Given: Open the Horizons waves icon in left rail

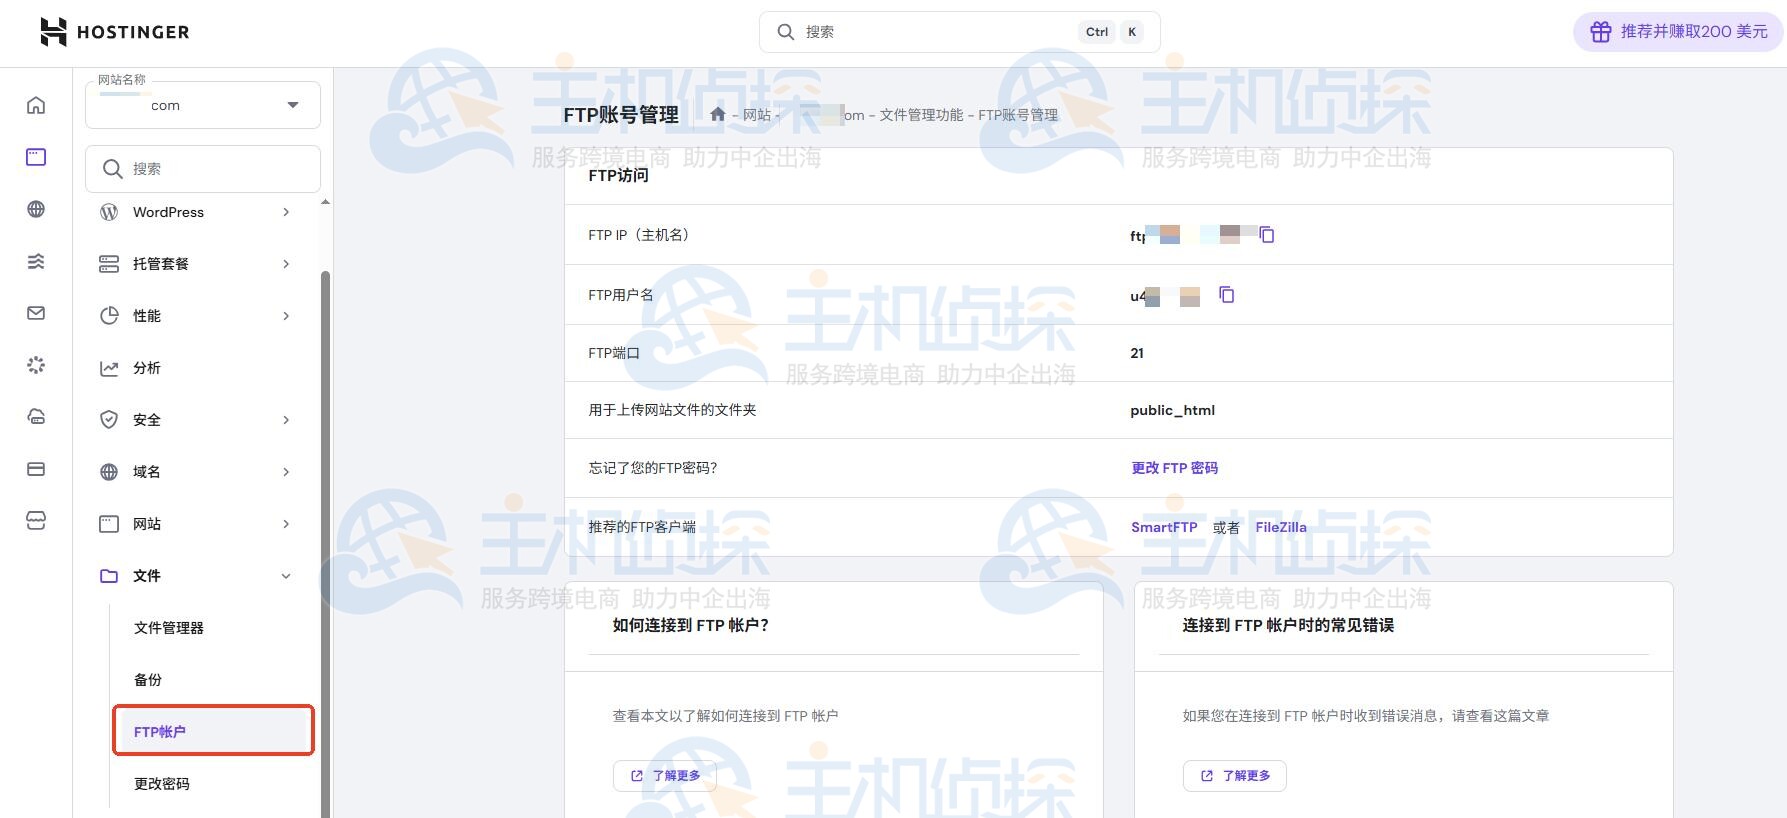Looking at the screenshot, I should coord(36,261).
